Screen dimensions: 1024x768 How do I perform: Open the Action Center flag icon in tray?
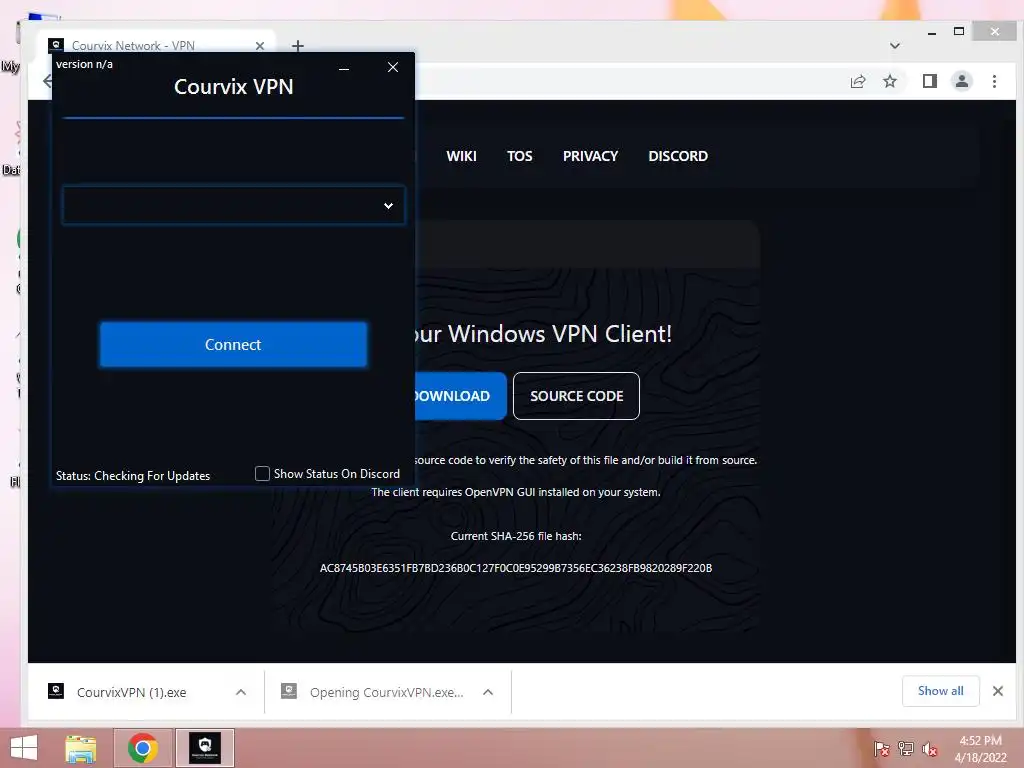coord(881,749)
